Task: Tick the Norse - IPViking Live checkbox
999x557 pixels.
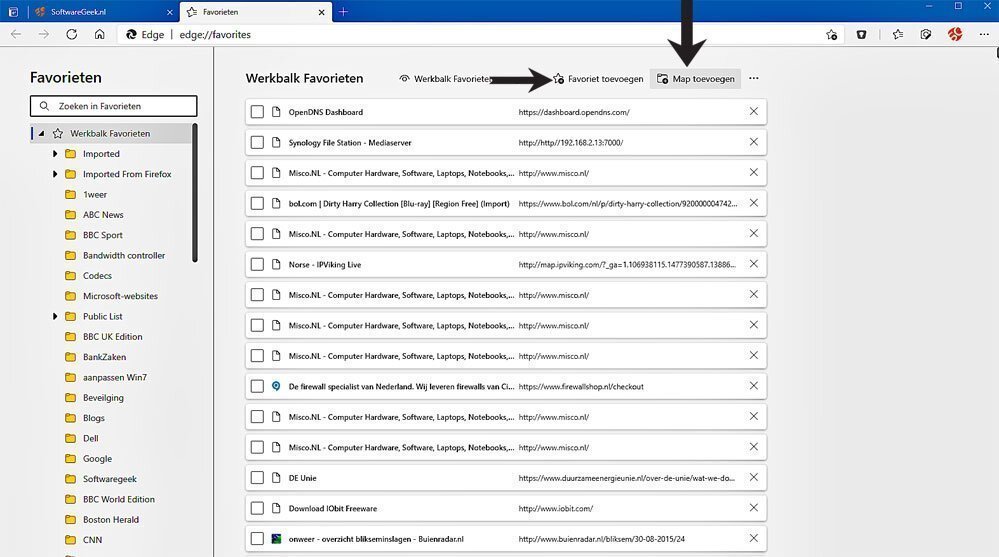Action: click(x=257, y=264)
